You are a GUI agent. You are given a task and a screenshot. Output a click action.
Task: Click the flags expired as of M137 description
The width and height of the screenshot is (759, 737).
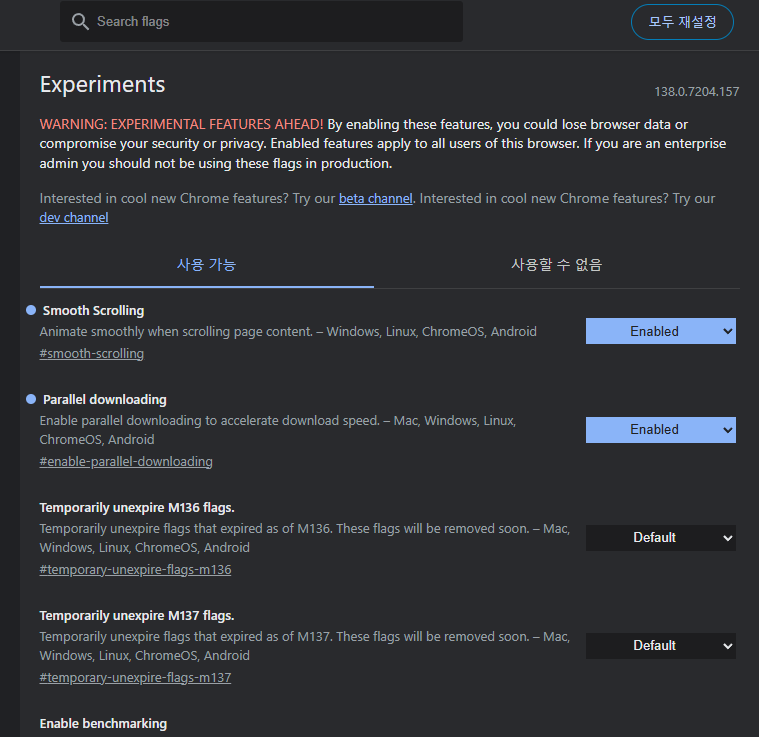click(305, 646)
